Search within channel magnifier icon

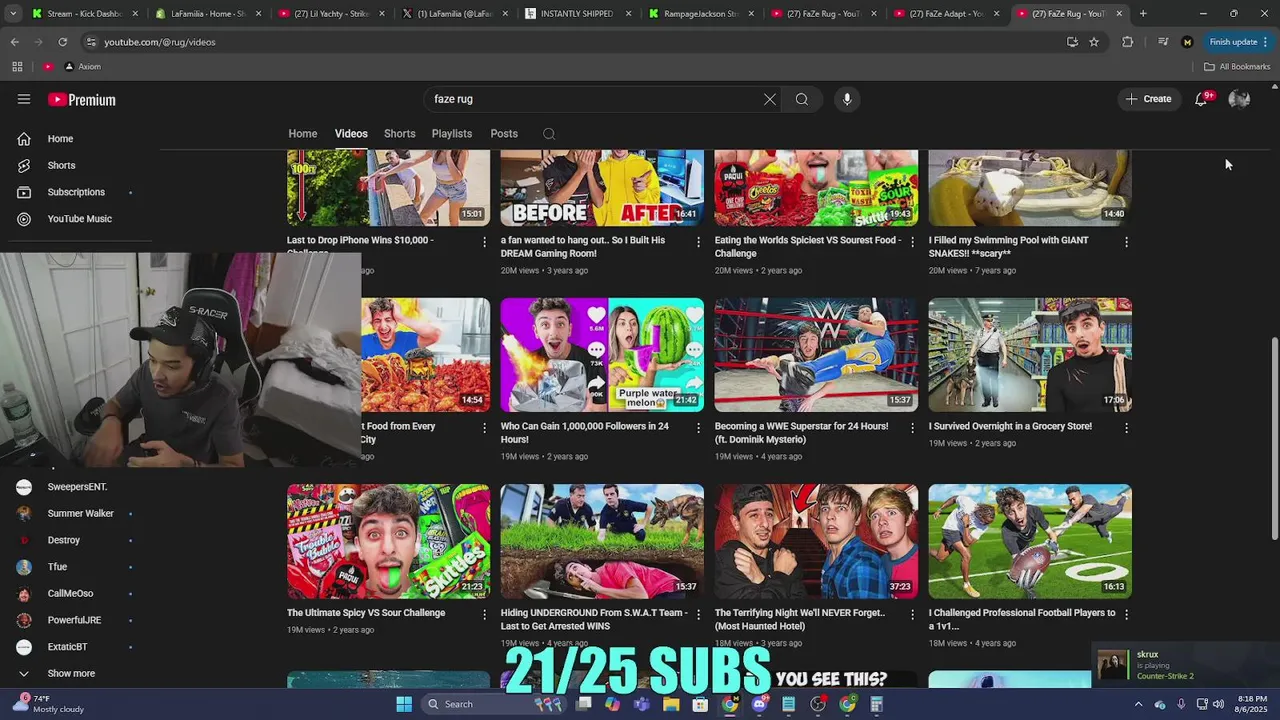[549, 134]
